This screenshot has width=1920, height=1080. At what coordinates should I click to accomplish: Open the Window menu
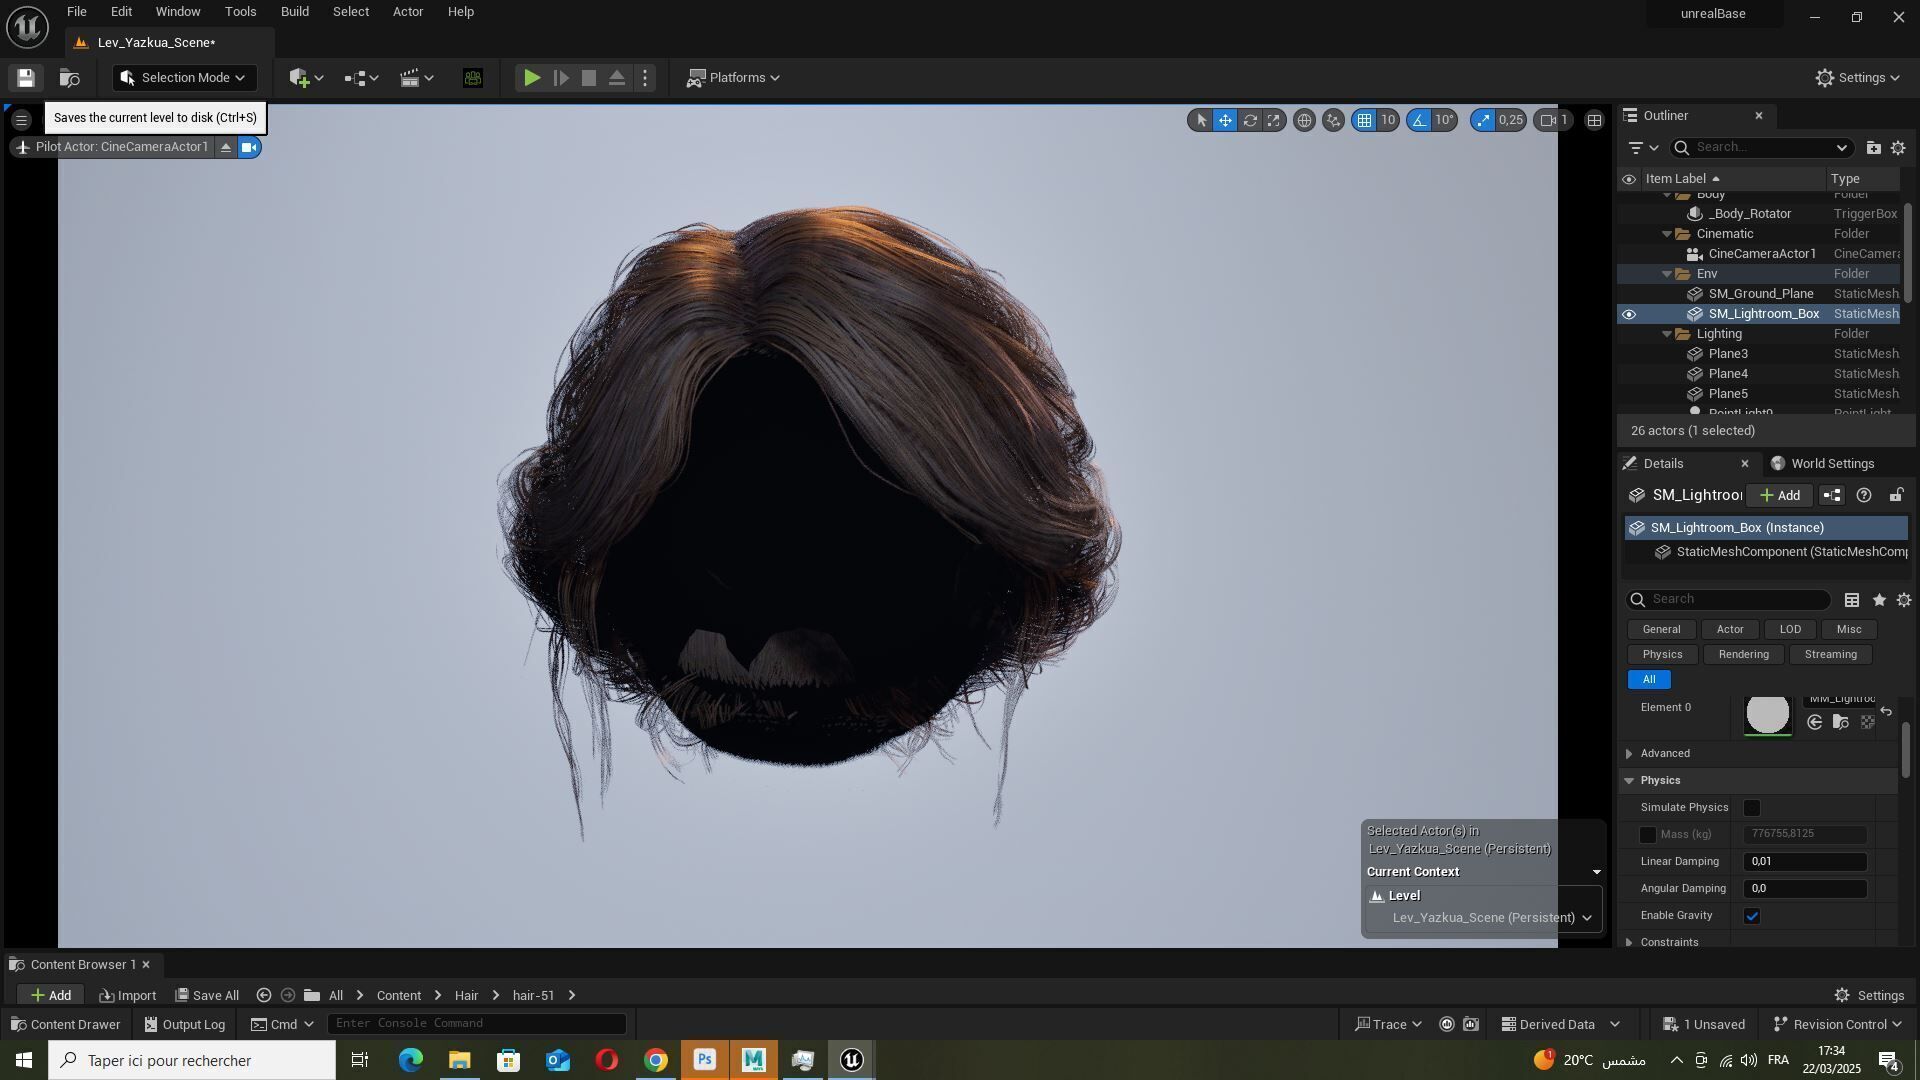[178, 12]
